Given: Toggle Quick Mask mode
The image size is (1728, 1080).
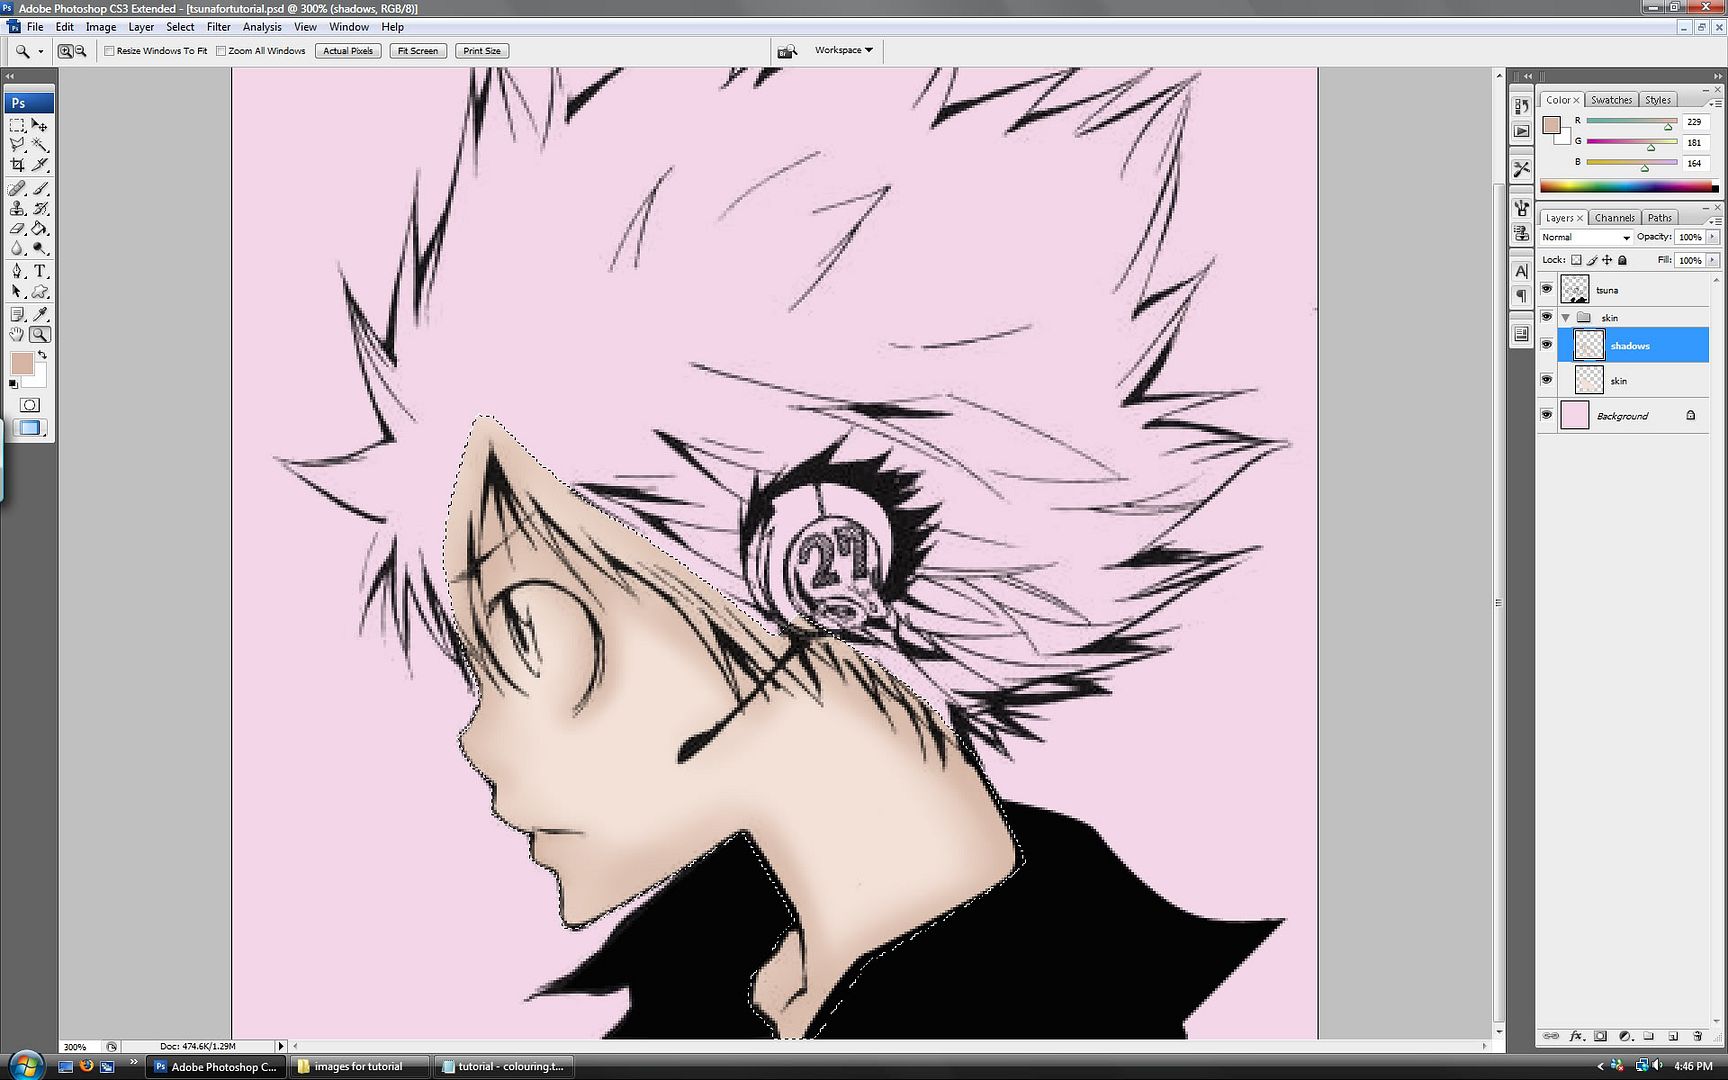Looking at the screenshot, I should tap(30, 405).
